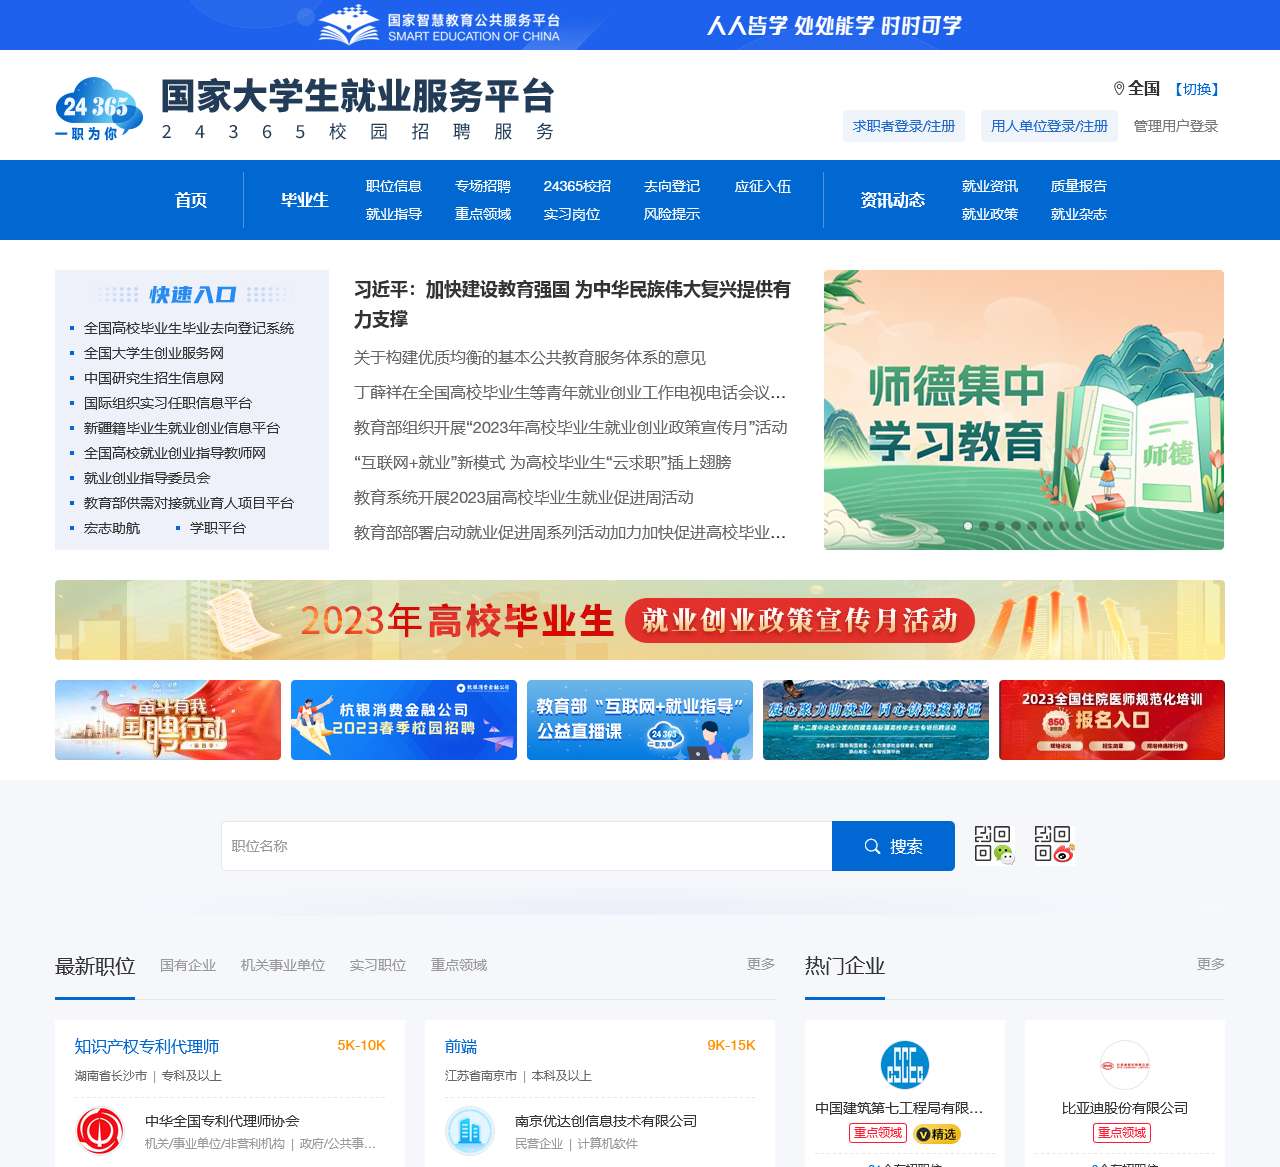Select 就业资讯 in the navigation bar

990,186
